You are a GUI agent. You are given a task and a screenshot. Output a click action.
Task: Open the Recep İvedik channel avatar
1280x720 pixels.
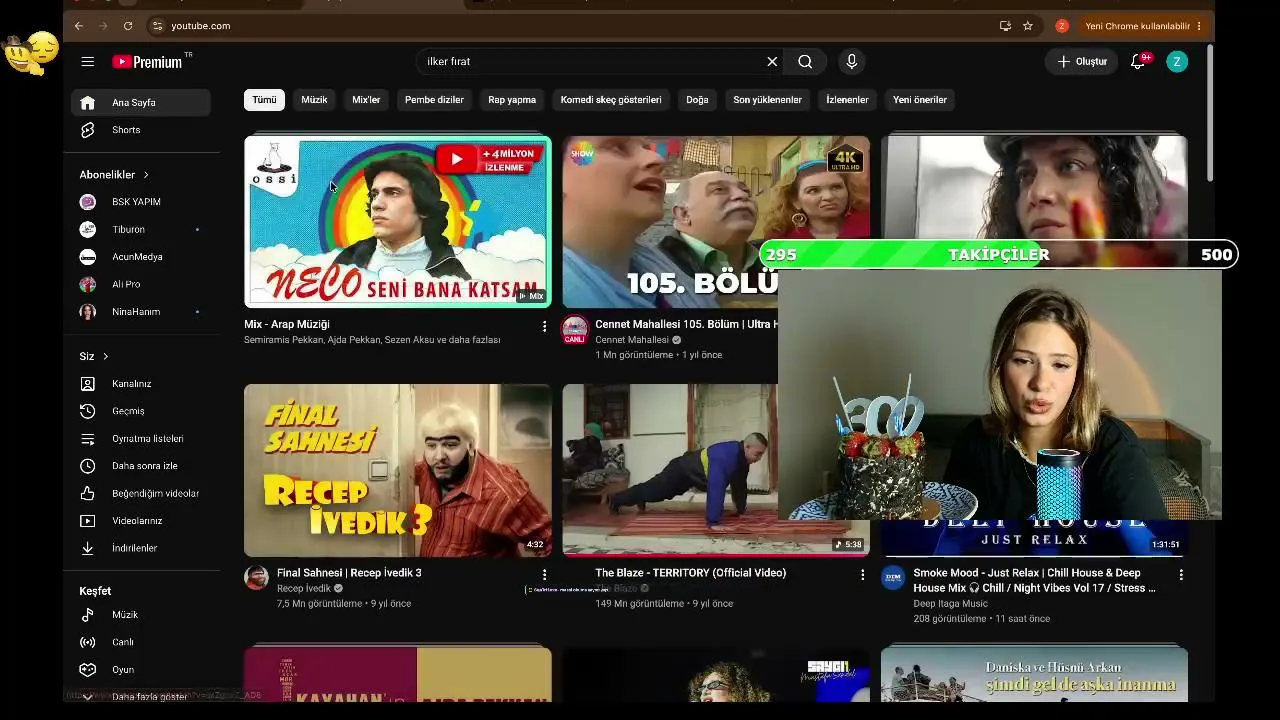pos(257,578)
